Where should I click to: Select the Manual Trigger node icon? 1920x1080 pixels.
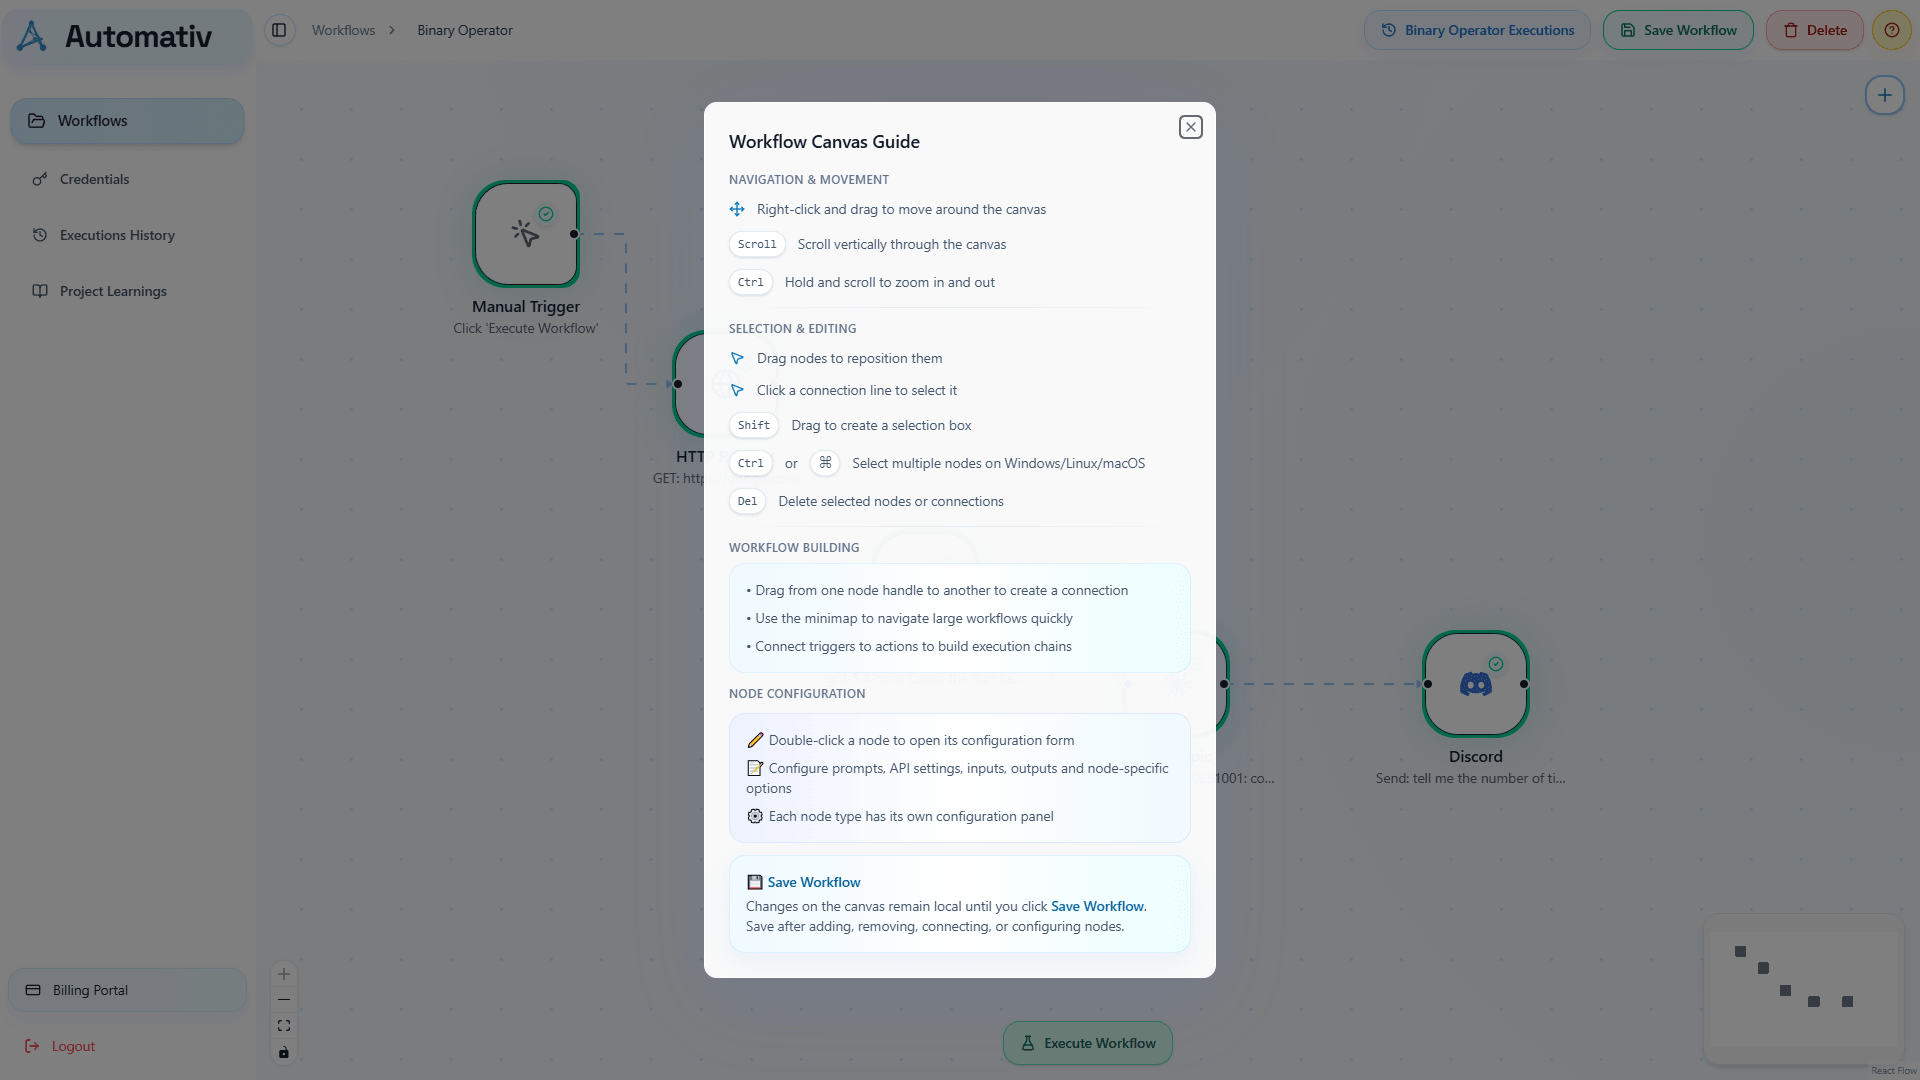526,234
